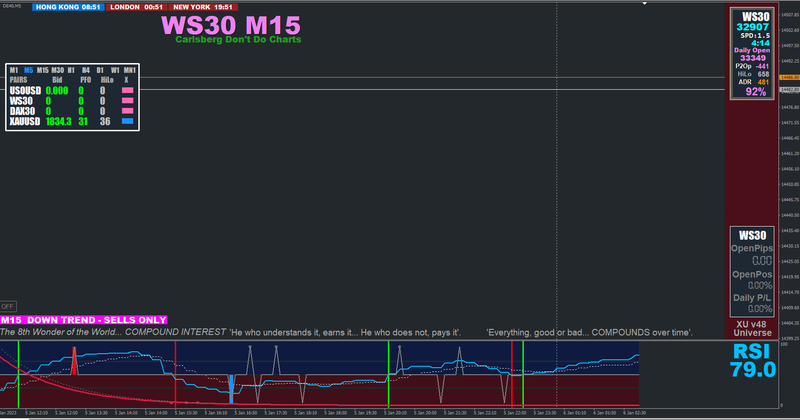Select the highlighted M5 timeframe
Image resolution: width=800 pixels, height=420 pixels.
click(29, 70)
